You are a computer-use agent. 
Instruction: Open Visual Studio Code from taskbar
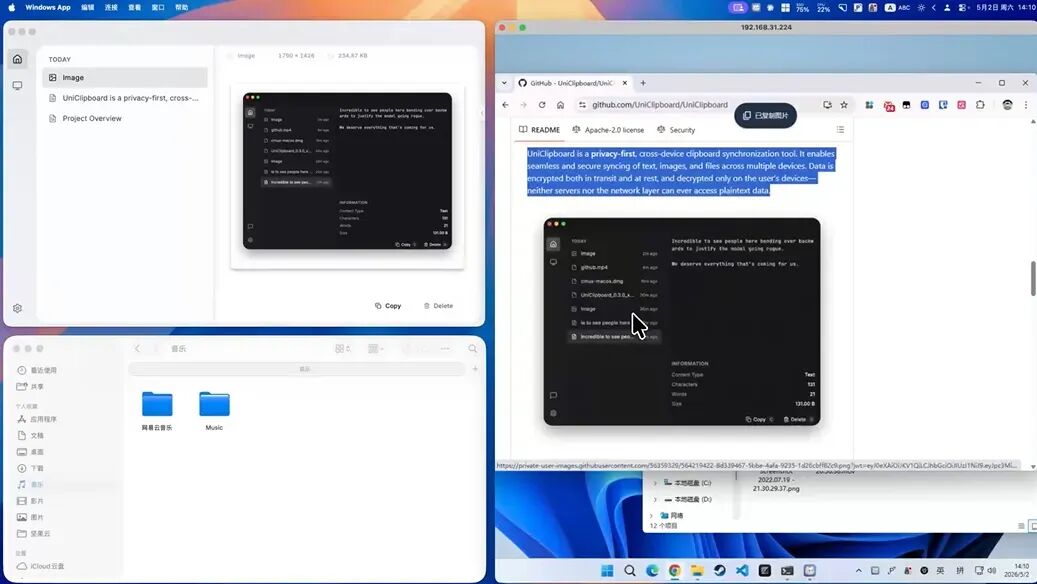(742, 570)
